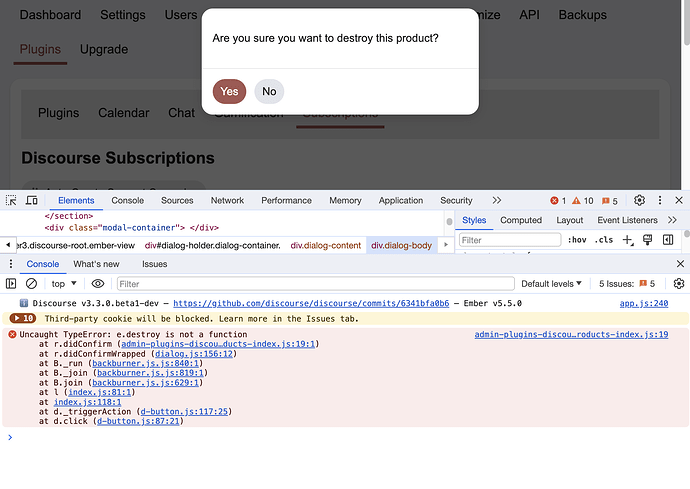This screenshot has height=489, width=690.
Task: Open DevTools settings gear
Action: pyautogui.click(x=639, y=201)
